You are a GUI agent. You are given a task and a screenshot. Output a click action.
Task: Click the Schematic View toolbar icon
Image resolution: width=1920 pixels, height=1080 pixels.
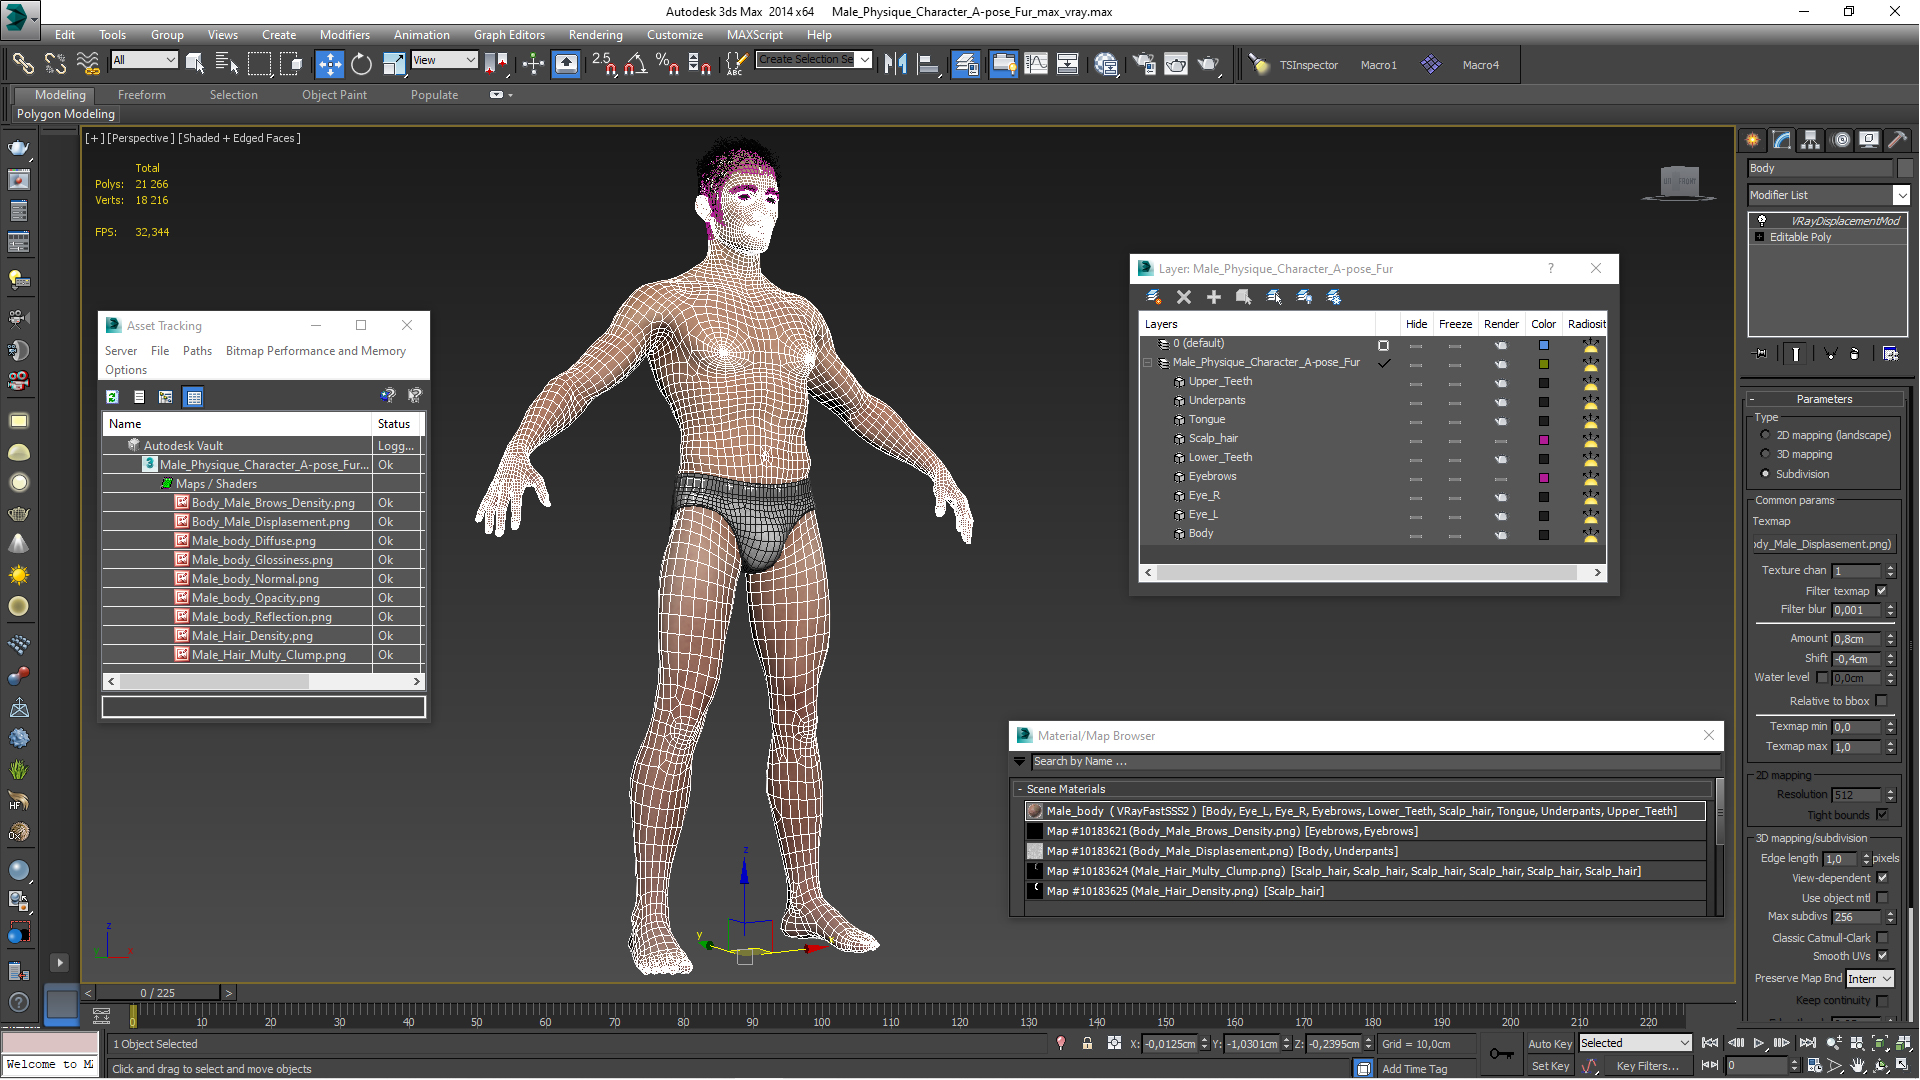tap(1068, 64)
